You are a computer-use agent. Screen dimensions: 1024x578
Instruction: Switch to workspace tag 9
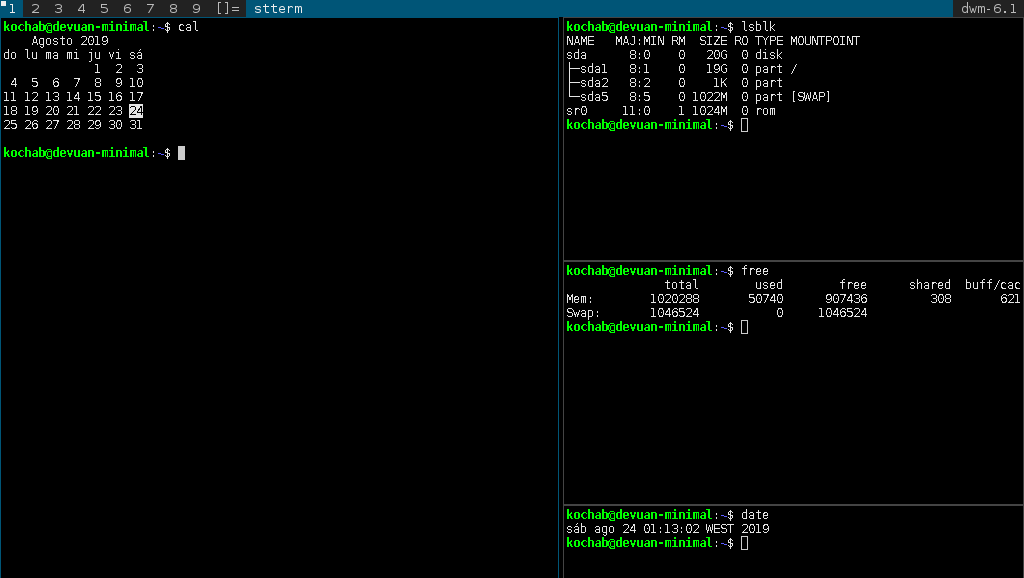pos(196,8)
